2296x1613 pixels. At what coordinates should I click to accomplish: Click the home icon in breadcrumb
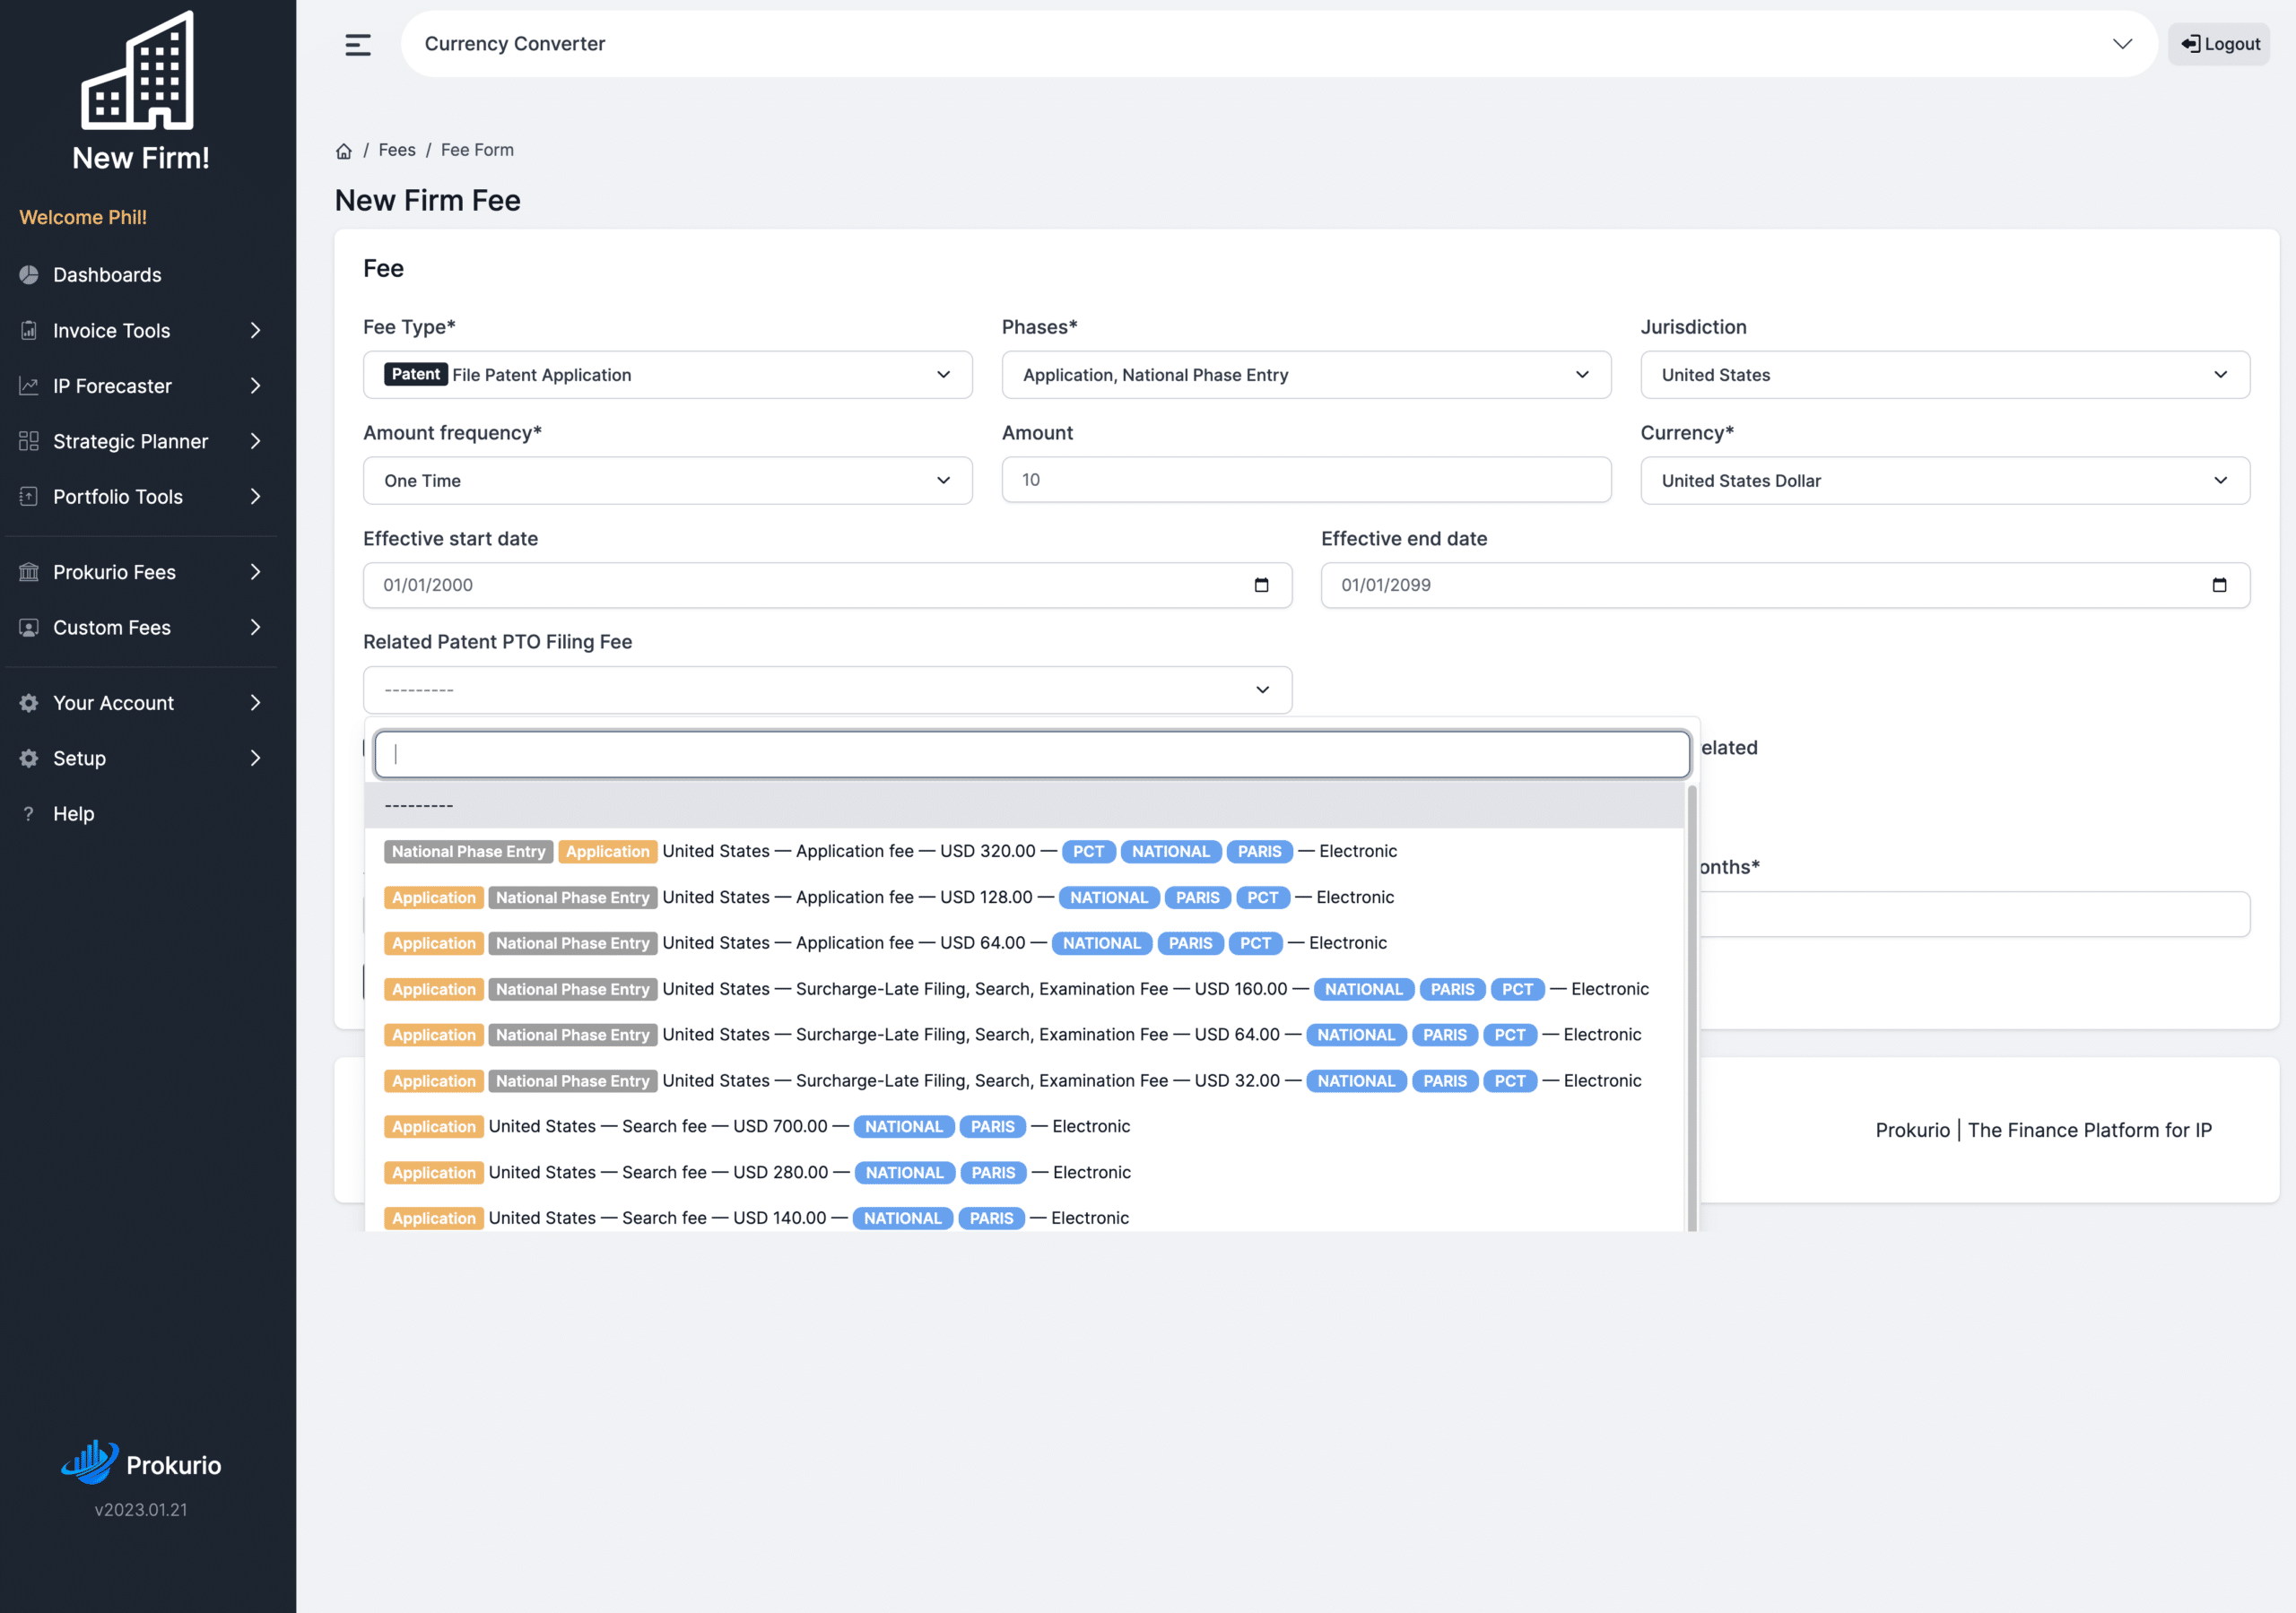click(x=343, y=151)
